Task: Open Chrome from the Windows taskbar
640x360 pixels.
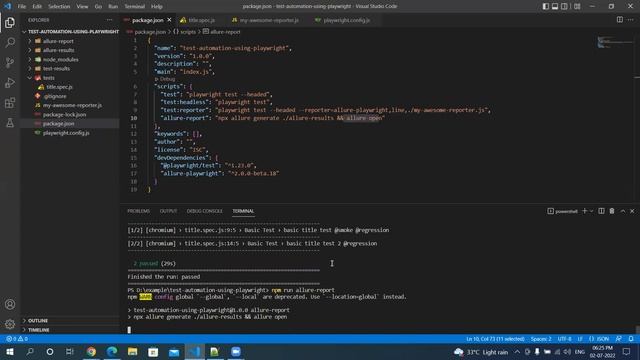Action: [x=91, y=351]
